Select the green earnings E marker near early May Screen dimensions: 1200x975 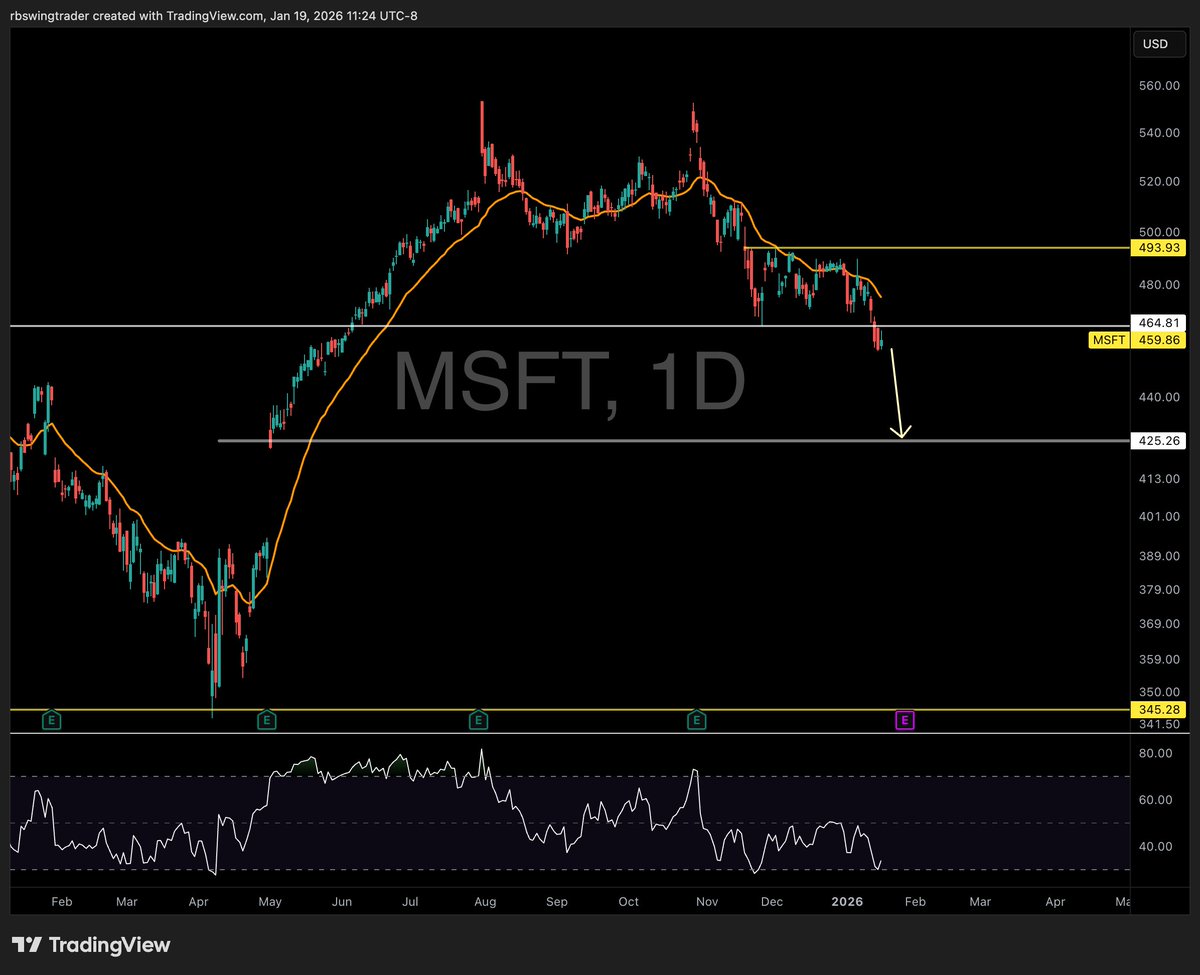[x=266, y=719]
